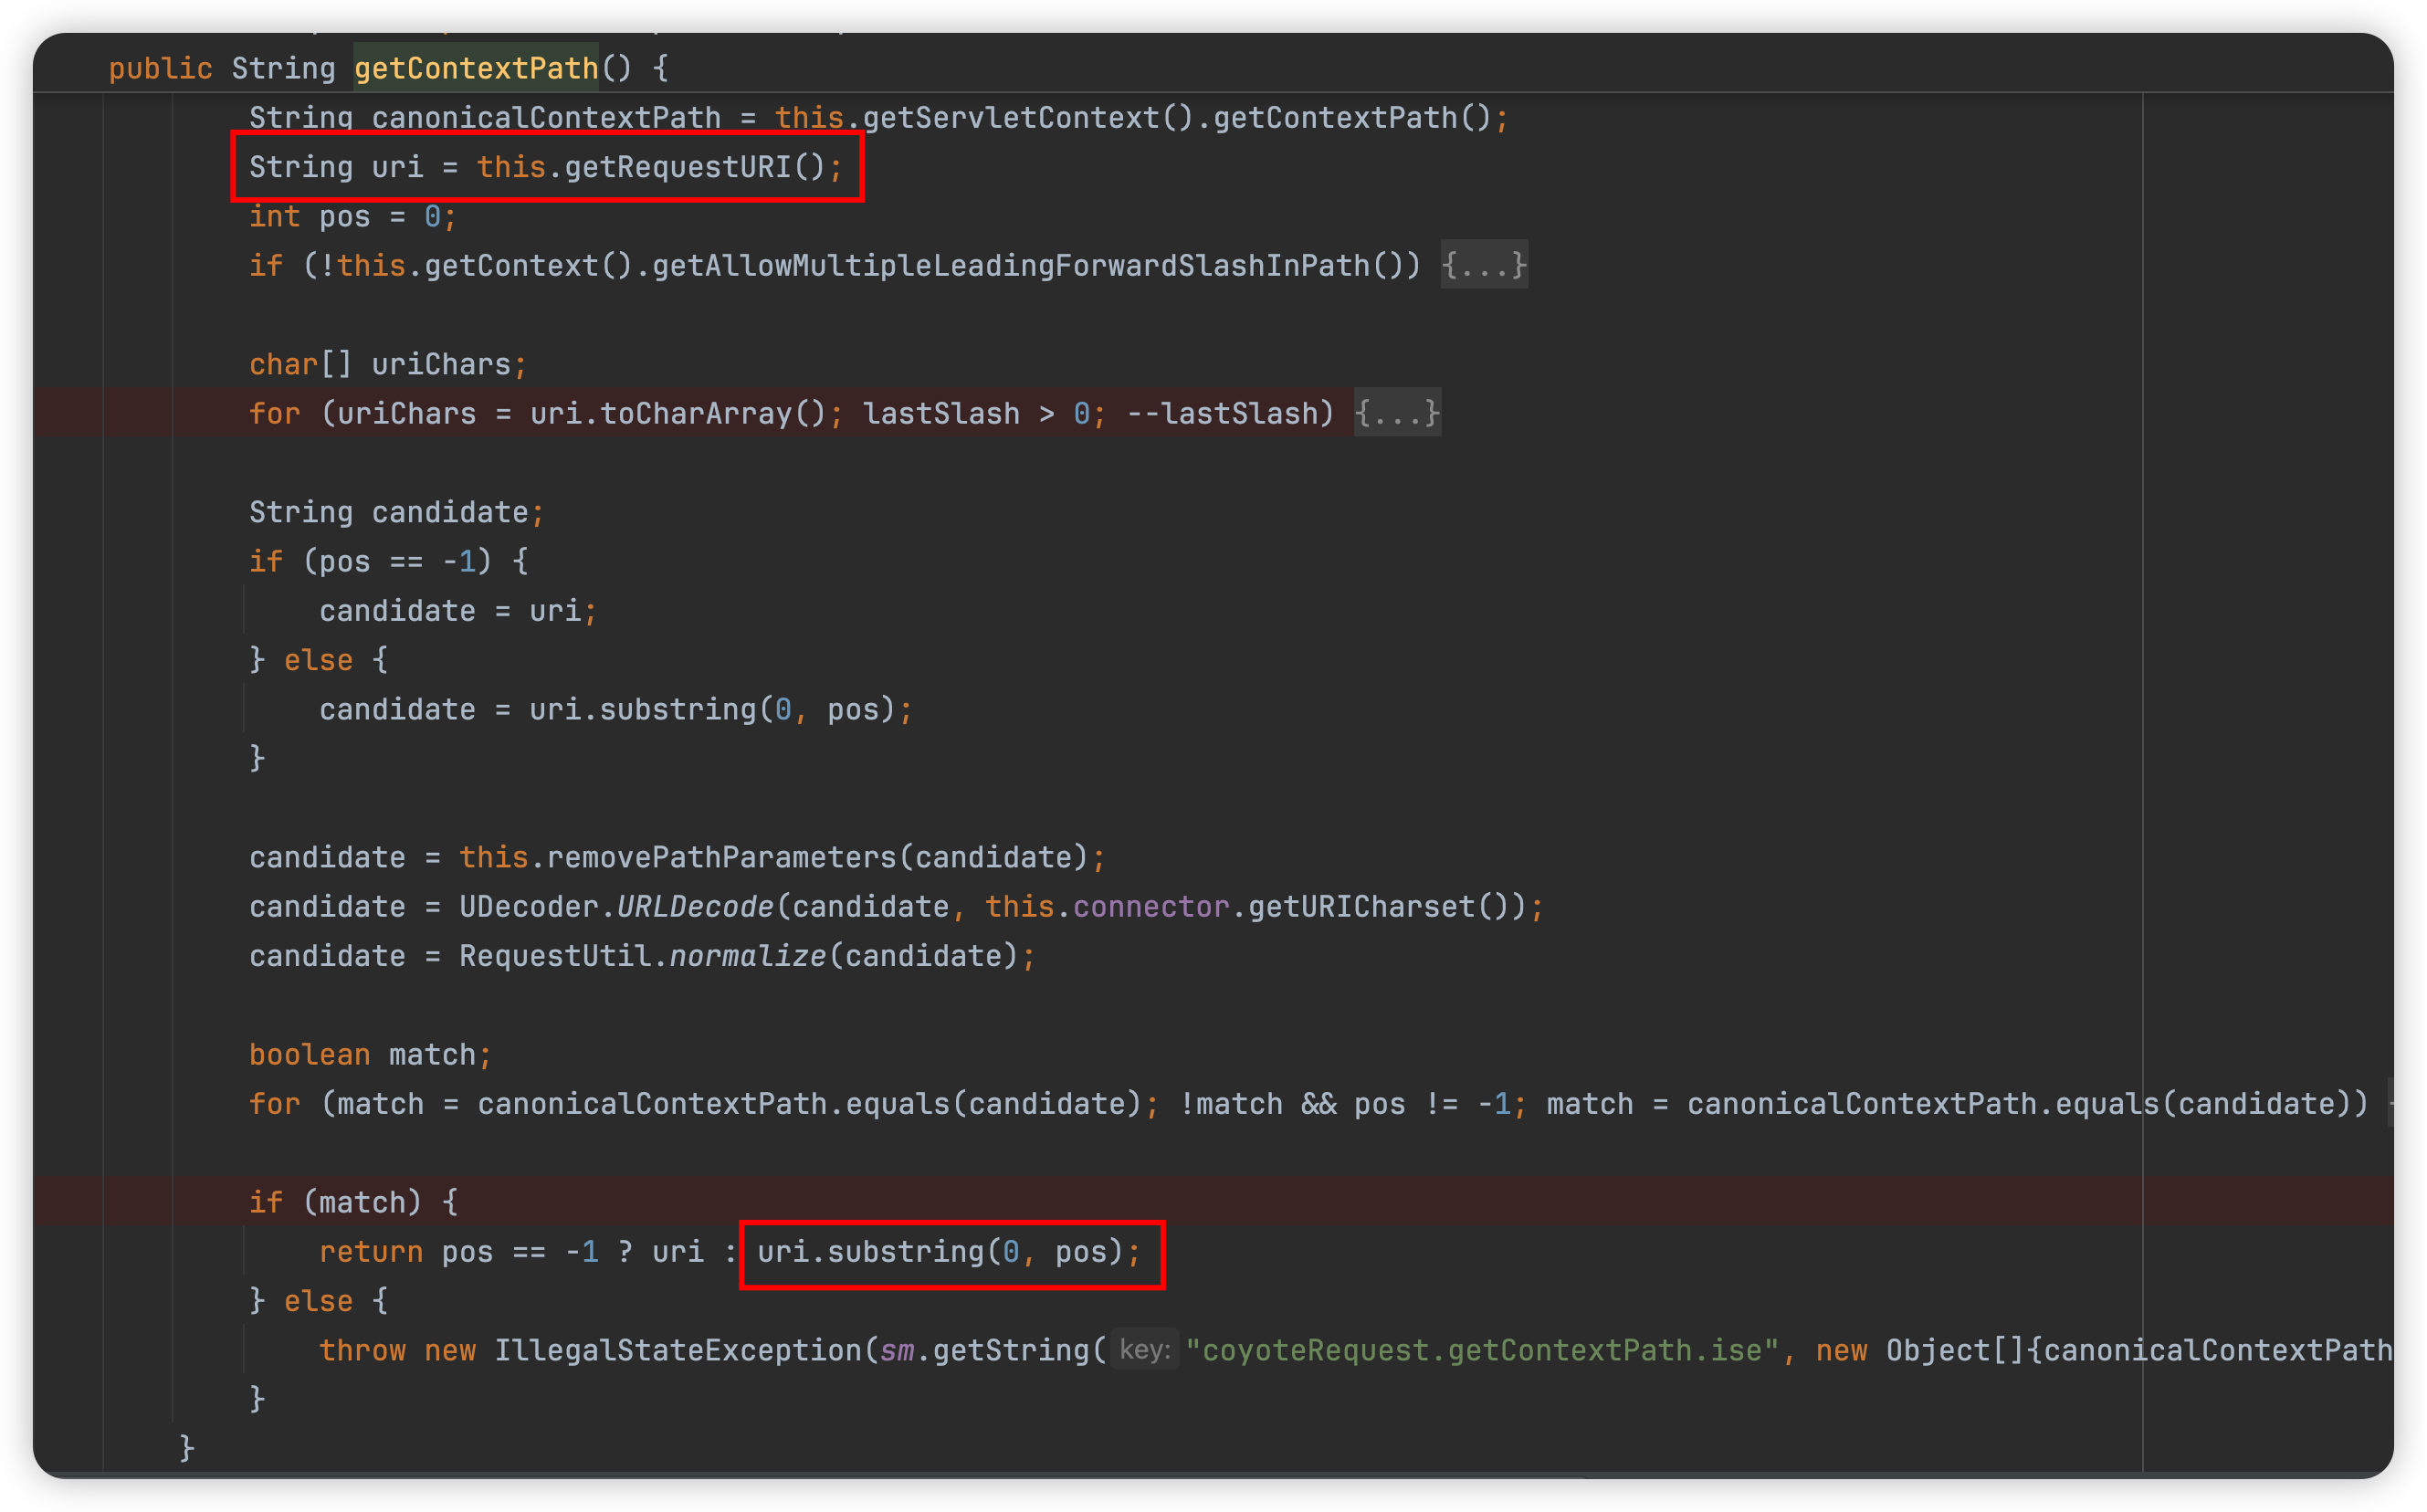Click the highlighted "if (match)" line
The width and height of the screenshot is (2427, 1512).
pos(353,1203)
